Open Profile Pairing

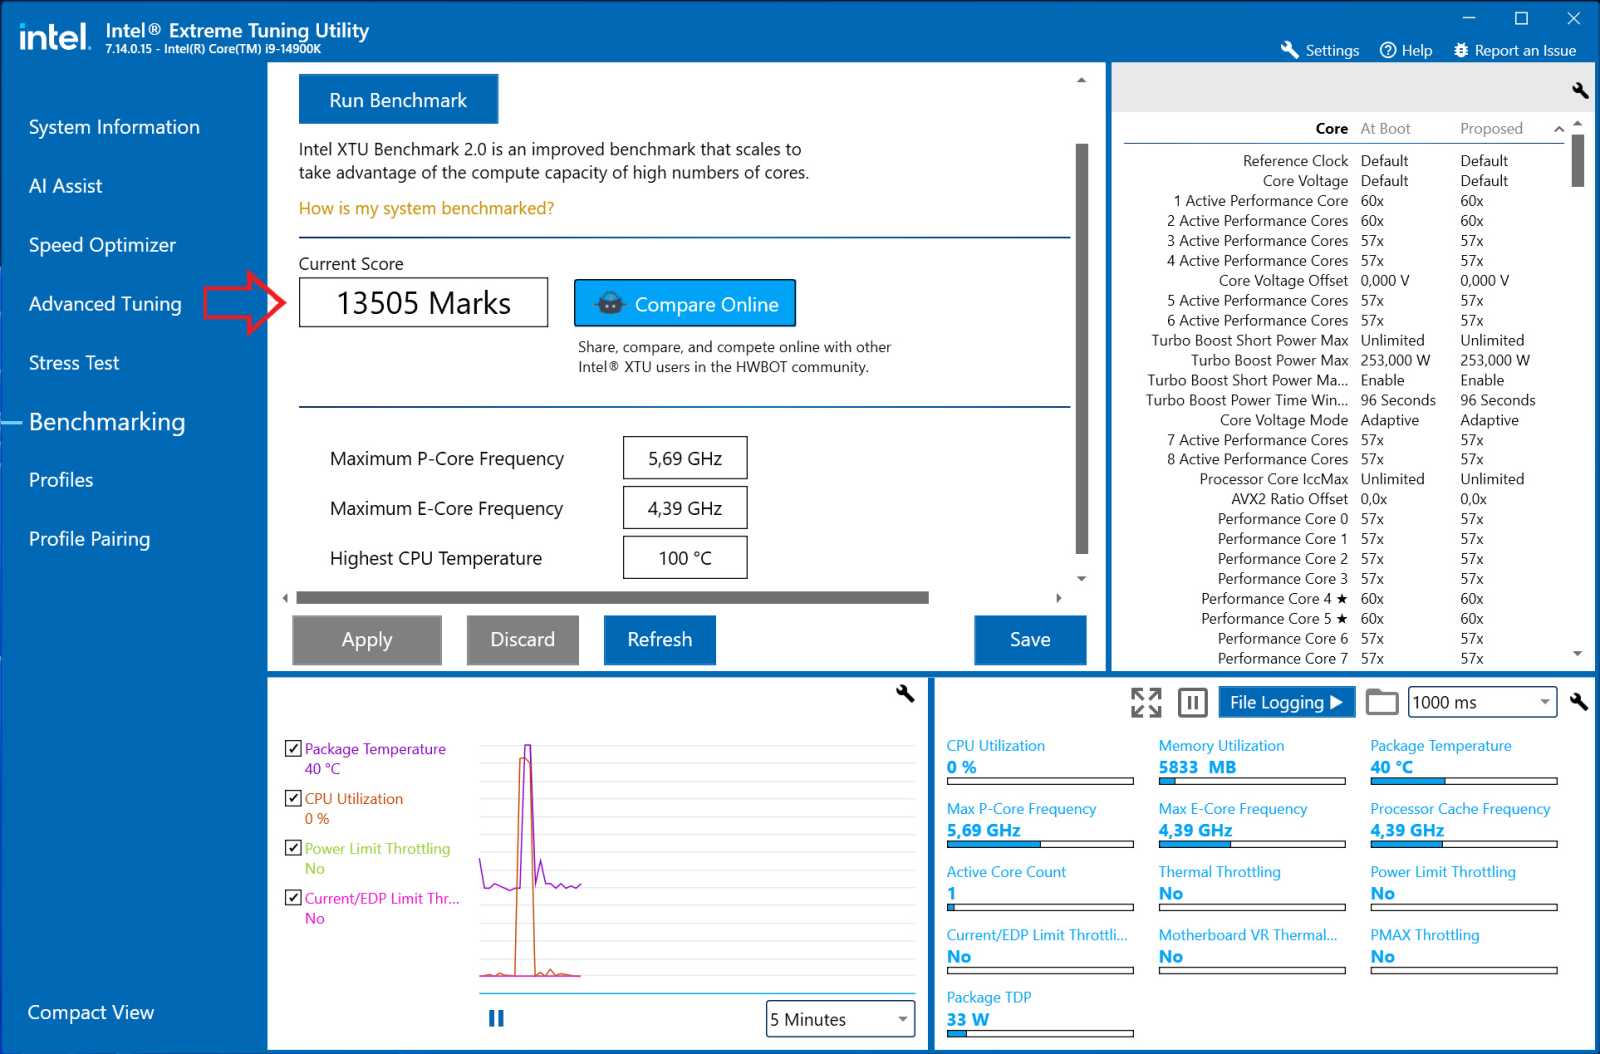coord(89,539)
